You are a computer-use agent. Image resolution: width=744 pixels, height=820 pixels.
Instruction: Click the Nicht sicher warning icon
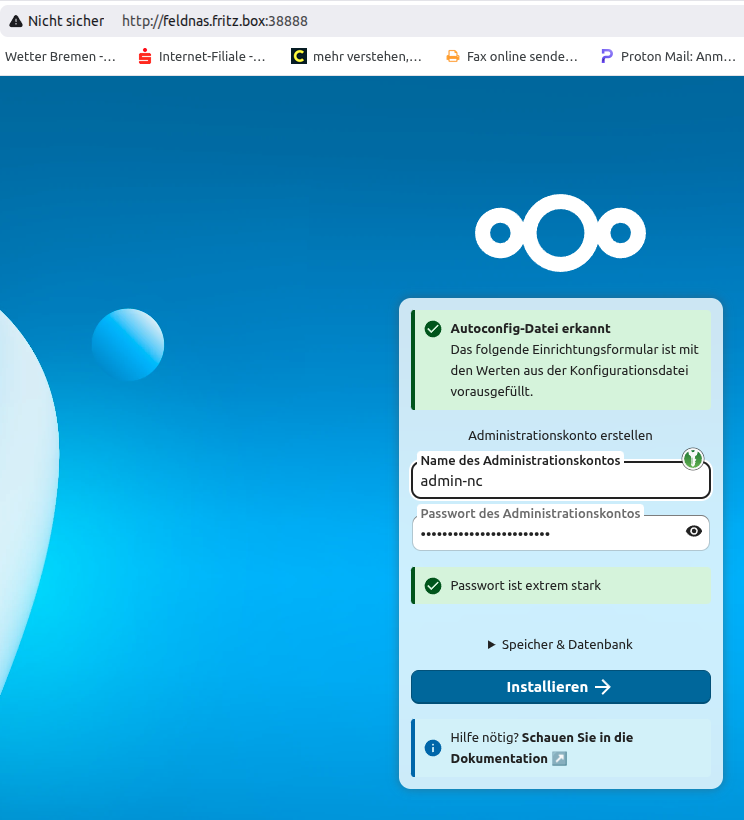15,21
